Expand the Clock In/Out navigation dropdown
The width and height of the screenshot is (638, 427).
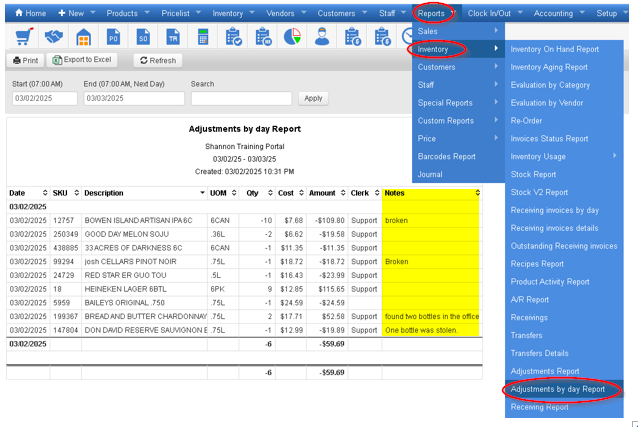pyautogui.click(x=520, y=13)
